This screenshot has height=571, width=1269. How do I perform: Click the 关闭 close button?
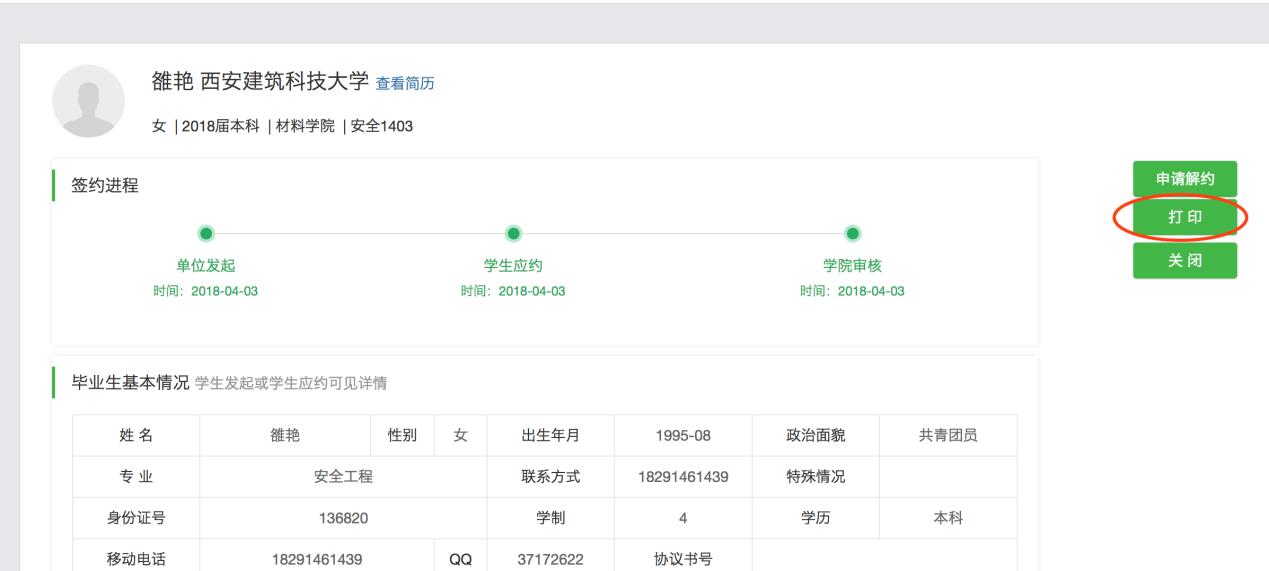pos(1184,260)
